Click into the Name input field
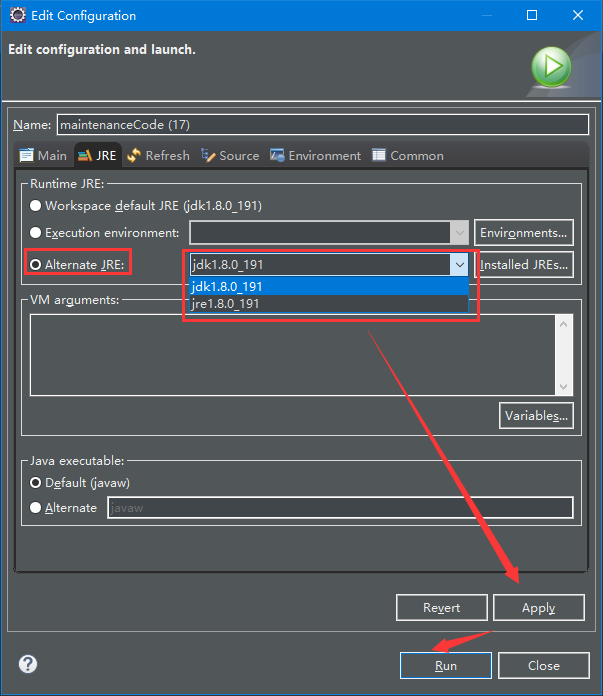Image resolution: width=603 pixels, height=696 pixels. coord(323,125)
